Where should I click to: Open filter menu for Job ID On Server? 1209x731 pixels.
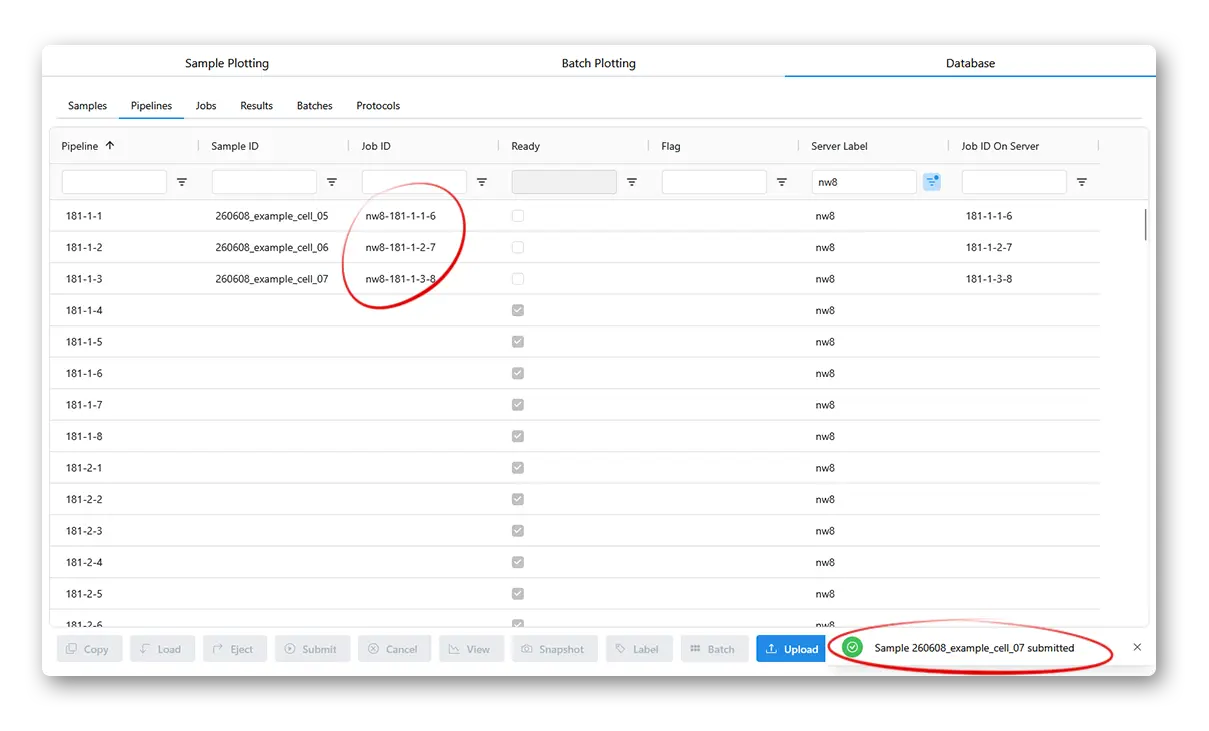click(1082, 182)
